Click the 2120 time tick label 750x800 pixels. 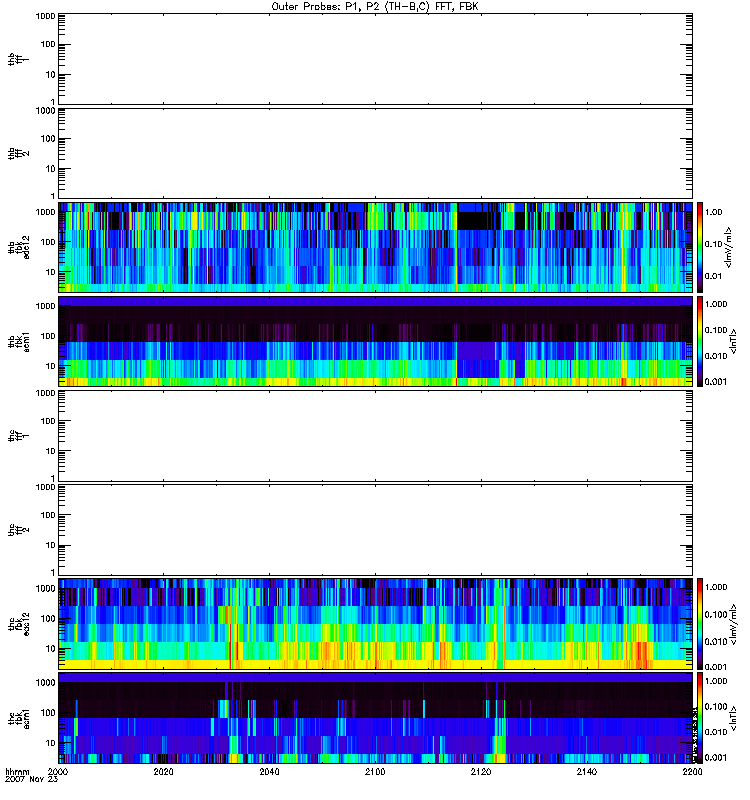481,771
